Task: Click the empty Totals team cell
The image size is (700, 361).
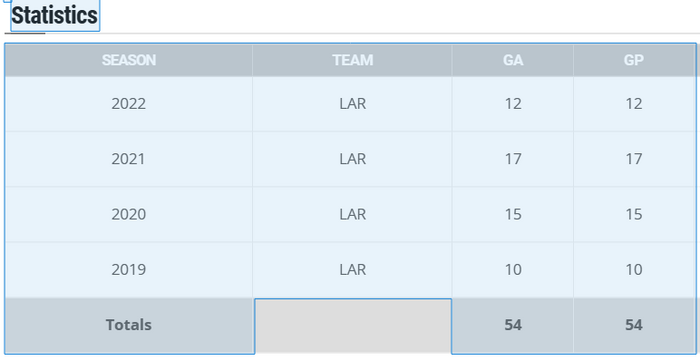Action: [353, 326]
